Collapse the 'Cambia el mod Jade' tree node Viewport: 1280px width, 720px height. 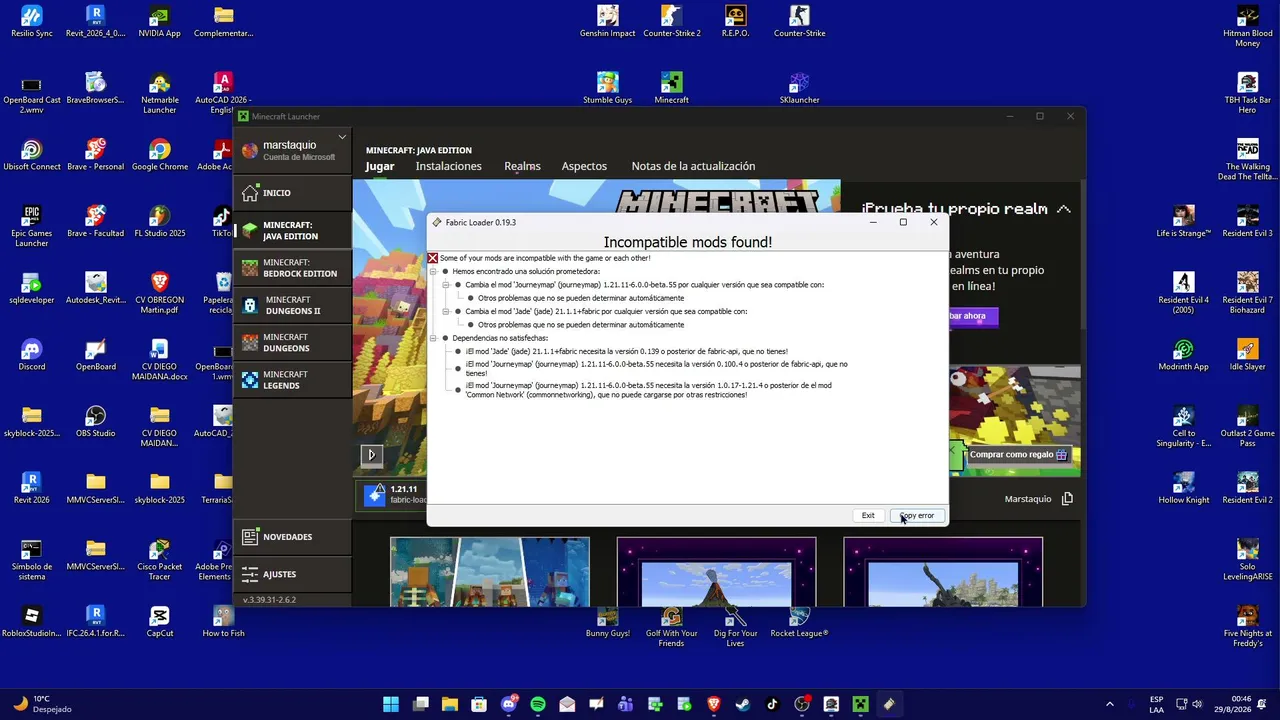point(446,311)
